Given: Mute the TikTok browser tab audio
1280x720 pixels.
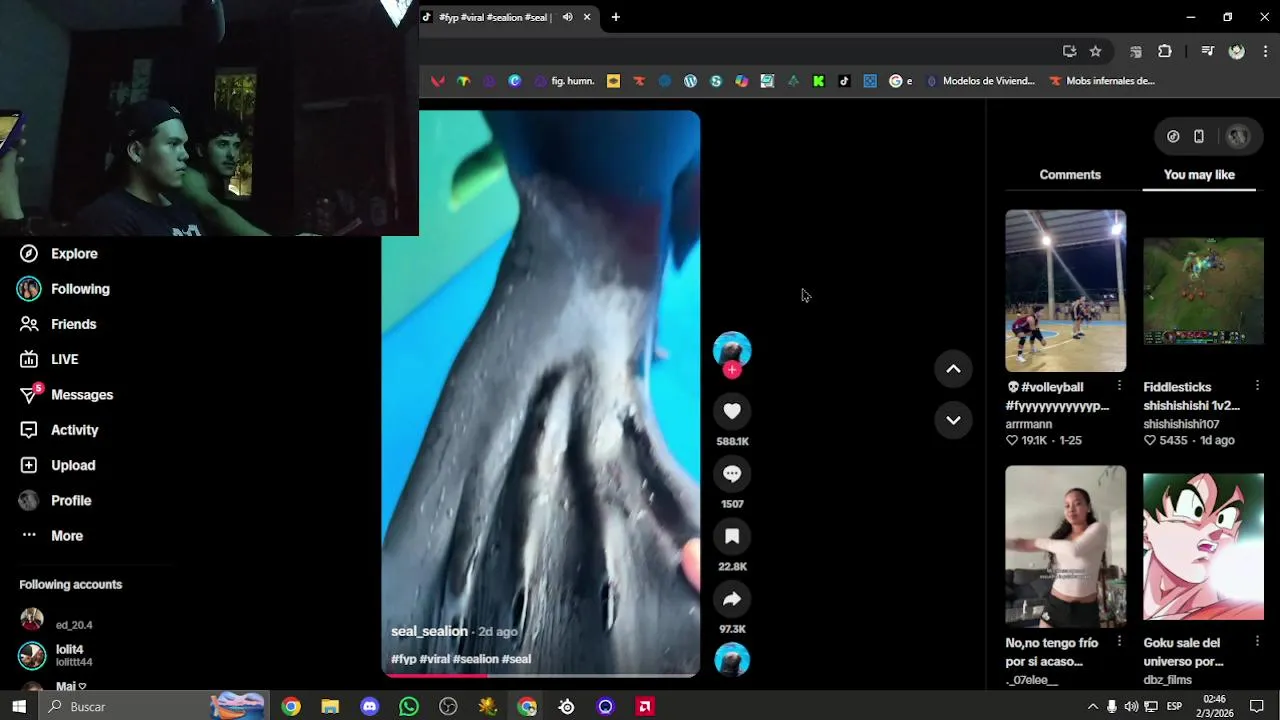Looking at the screenshot, I should point(567,17).
